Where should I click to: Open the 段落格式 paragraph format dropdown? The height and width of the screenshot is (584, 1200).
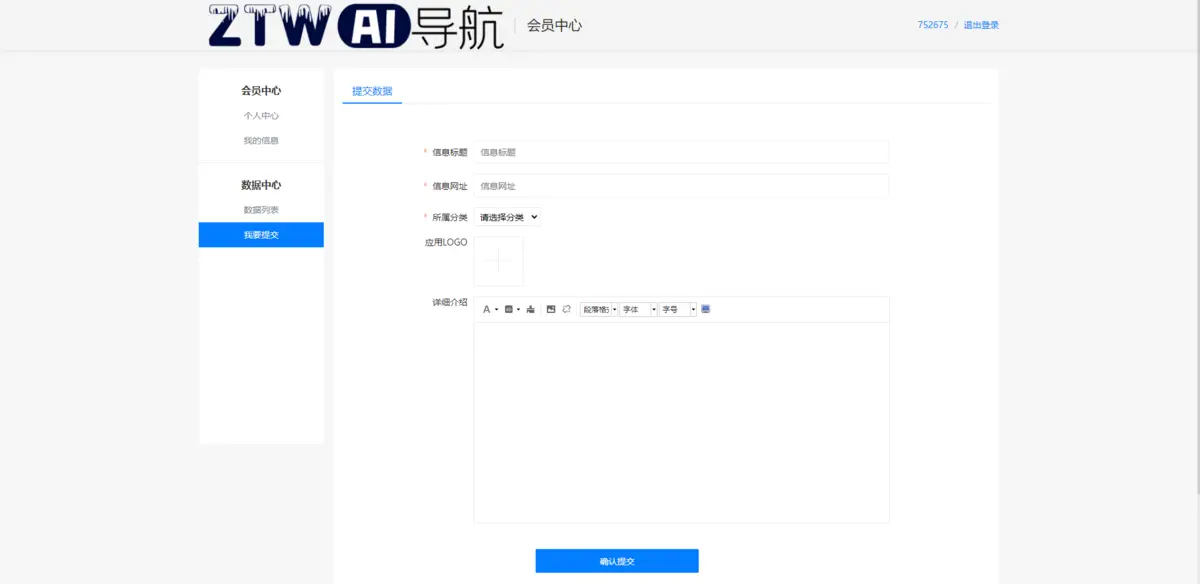pos(595,309)
